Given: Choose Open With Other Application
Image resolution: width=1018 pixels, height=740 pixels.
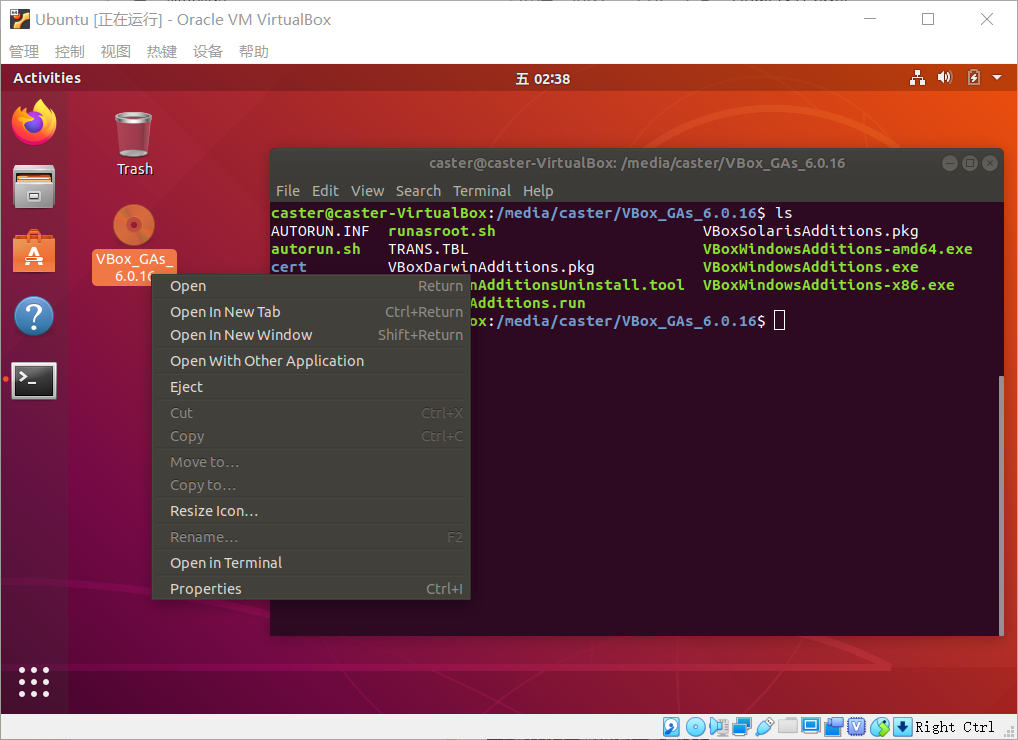Looking at the screenshot, I should click(x=311, y=361).
